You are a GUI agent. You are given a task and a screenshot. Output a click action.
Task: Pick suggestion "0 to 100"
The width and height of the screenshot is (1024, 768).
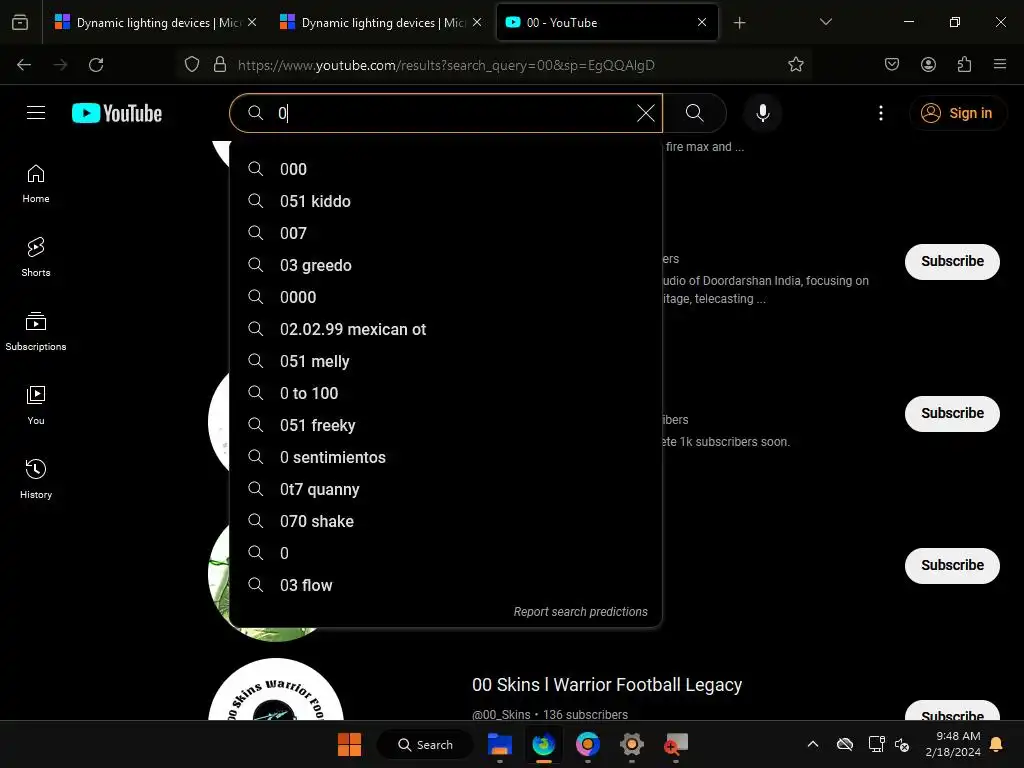446,393
